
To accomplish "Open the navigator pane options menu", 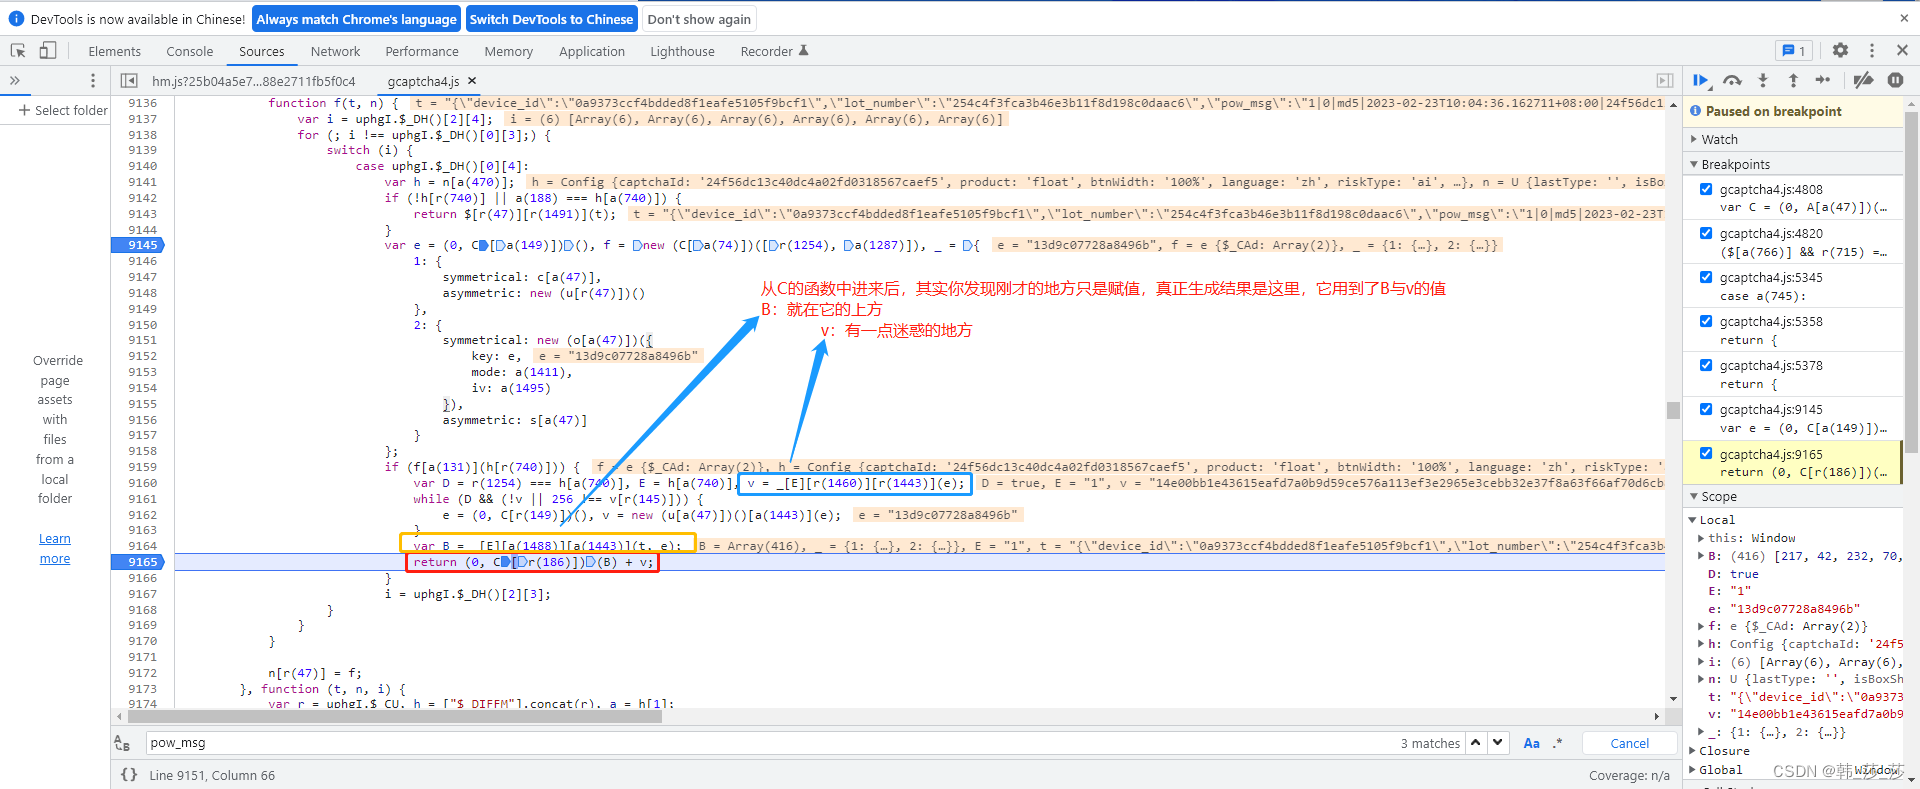I will pos(93,80).
